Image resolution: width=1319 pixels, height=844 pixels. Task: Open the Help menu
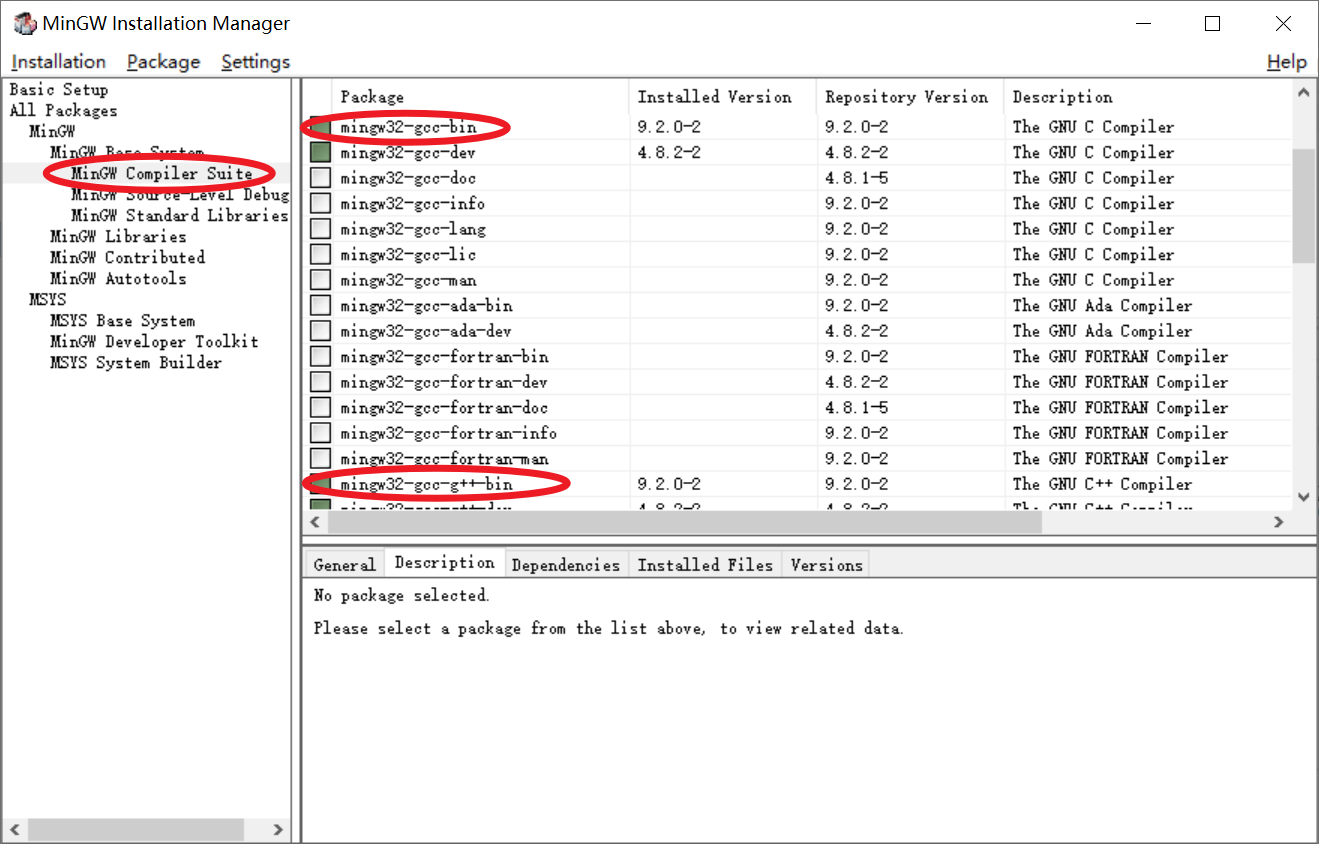coord(1286,62)
